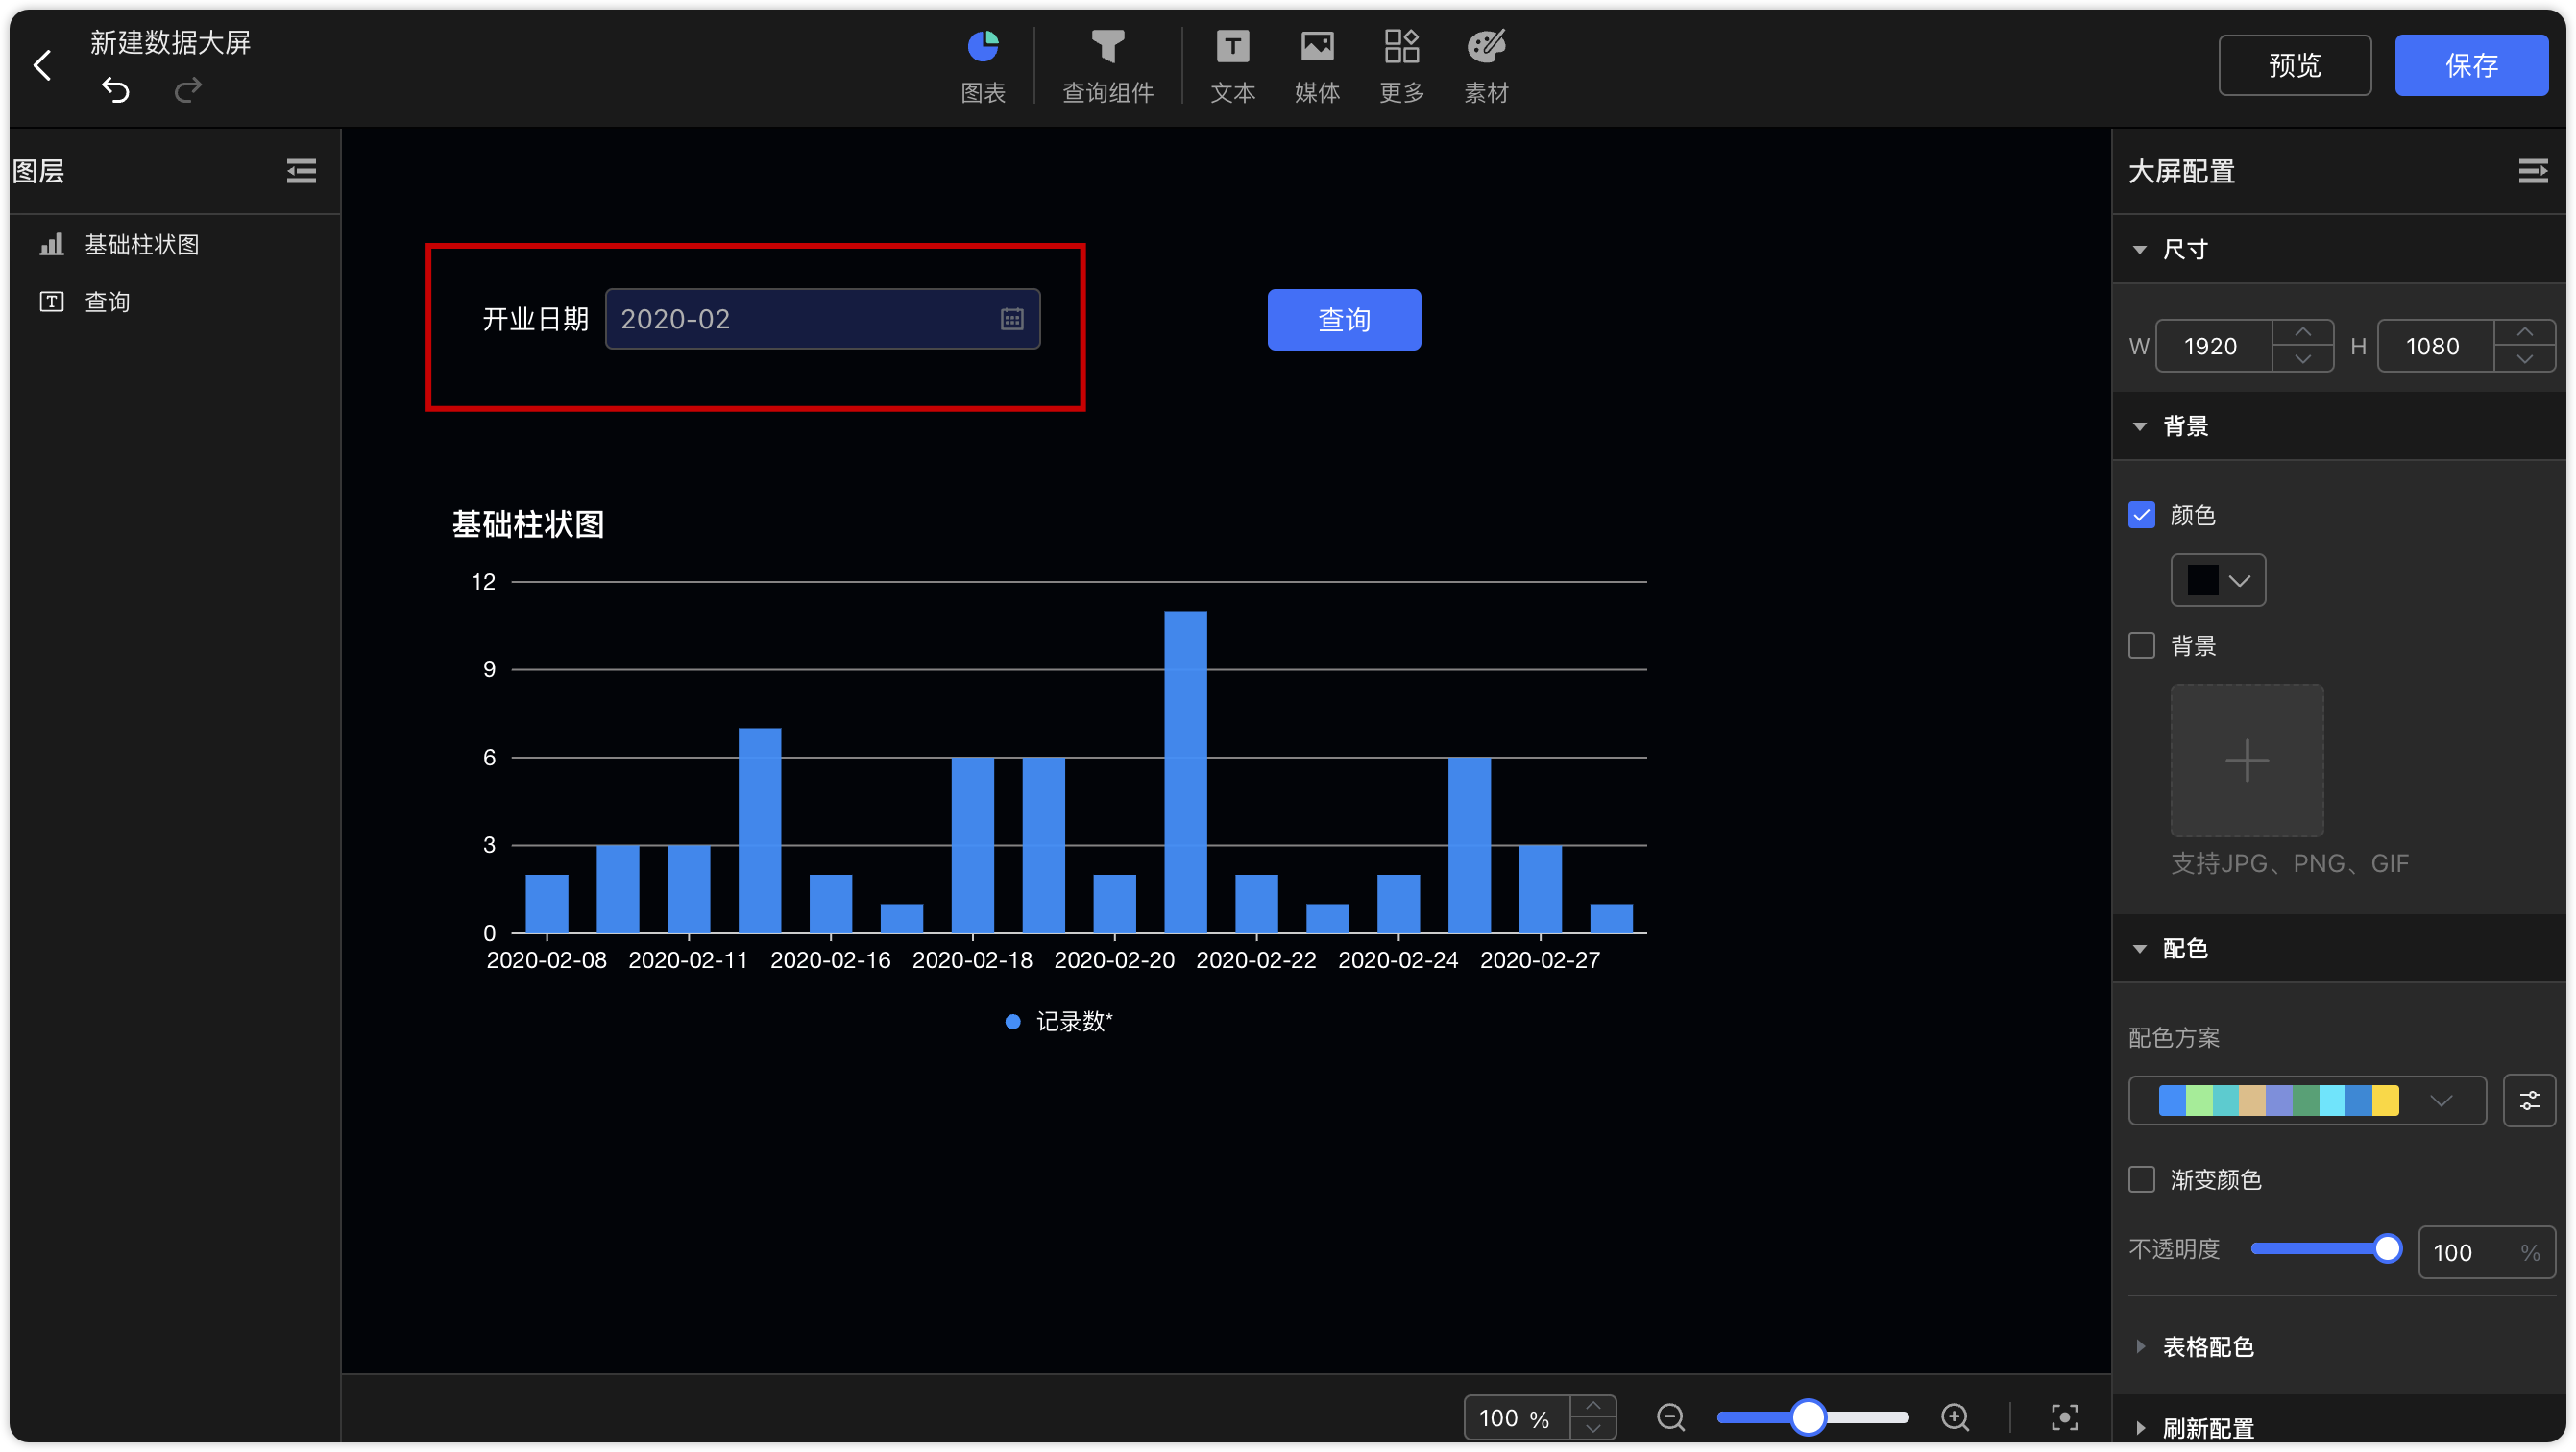Click the 2020-02-11 axis label

pyautogui.click(x=688, y=960)
